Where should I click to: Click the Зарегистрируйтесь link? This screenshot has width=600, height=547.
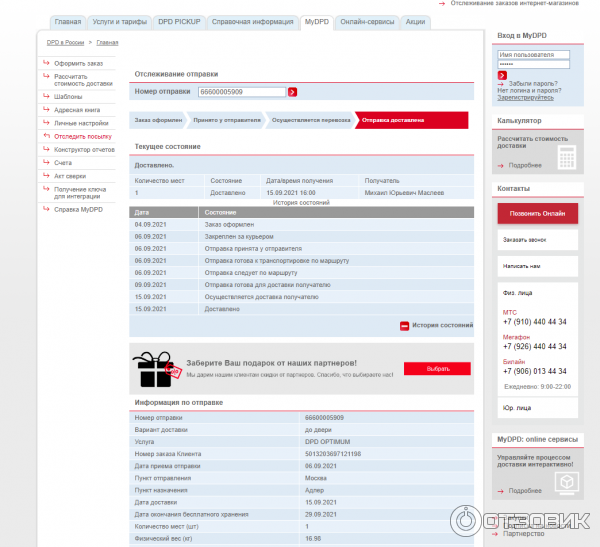coord(525,97)
